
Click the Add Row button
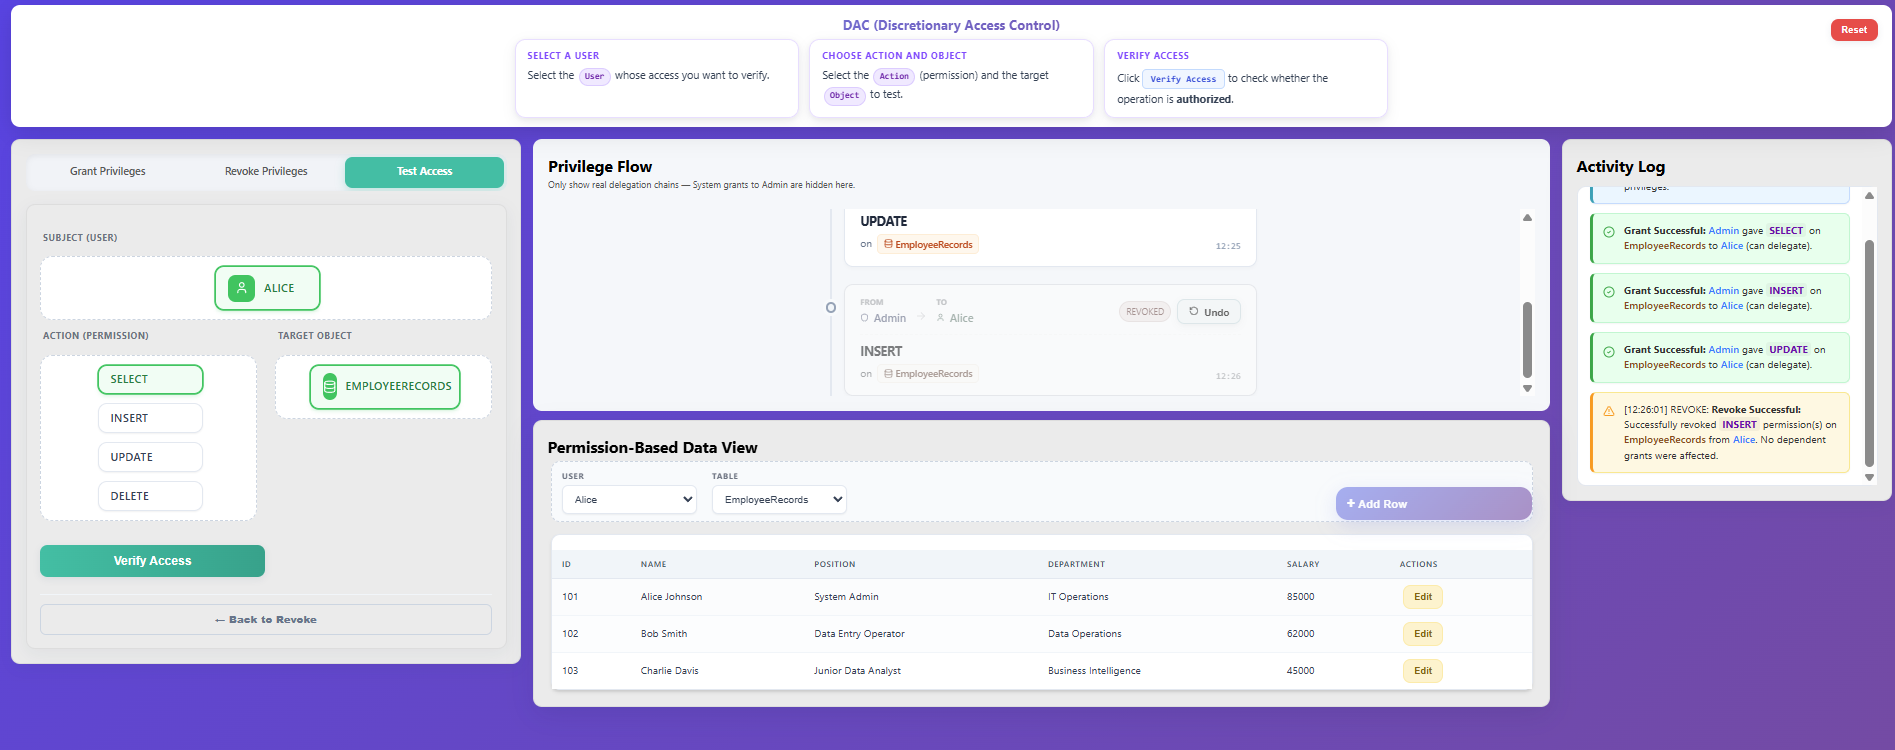coord(1432,504)
